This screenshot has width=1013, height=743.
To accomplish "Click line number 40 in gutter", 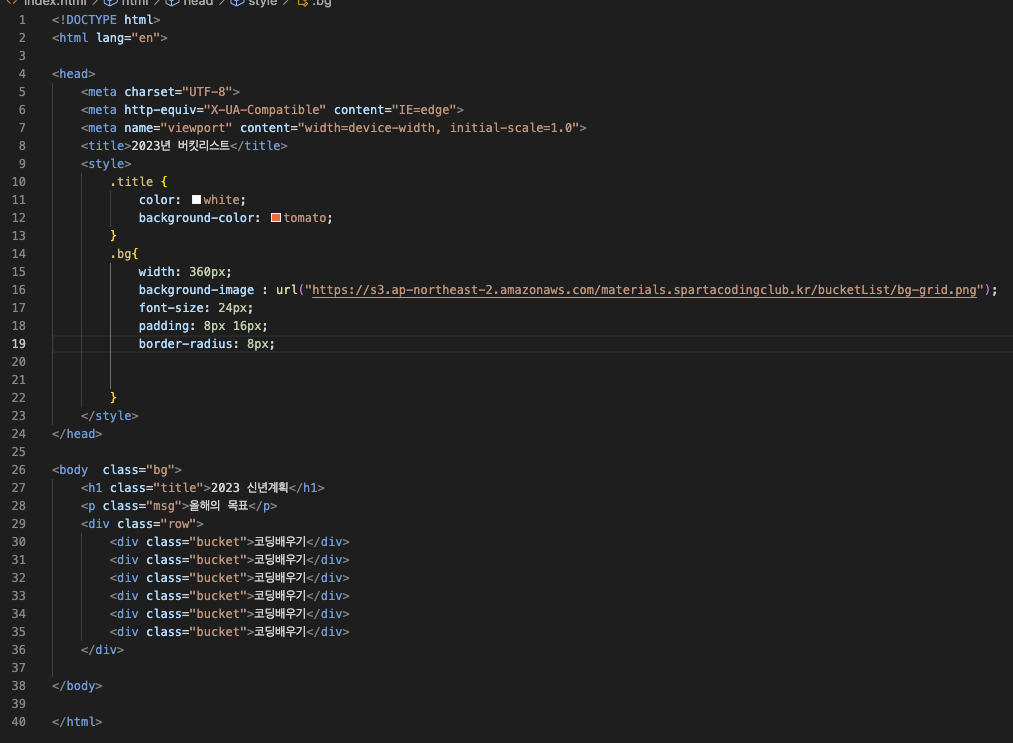I will (x=19, y=722).
